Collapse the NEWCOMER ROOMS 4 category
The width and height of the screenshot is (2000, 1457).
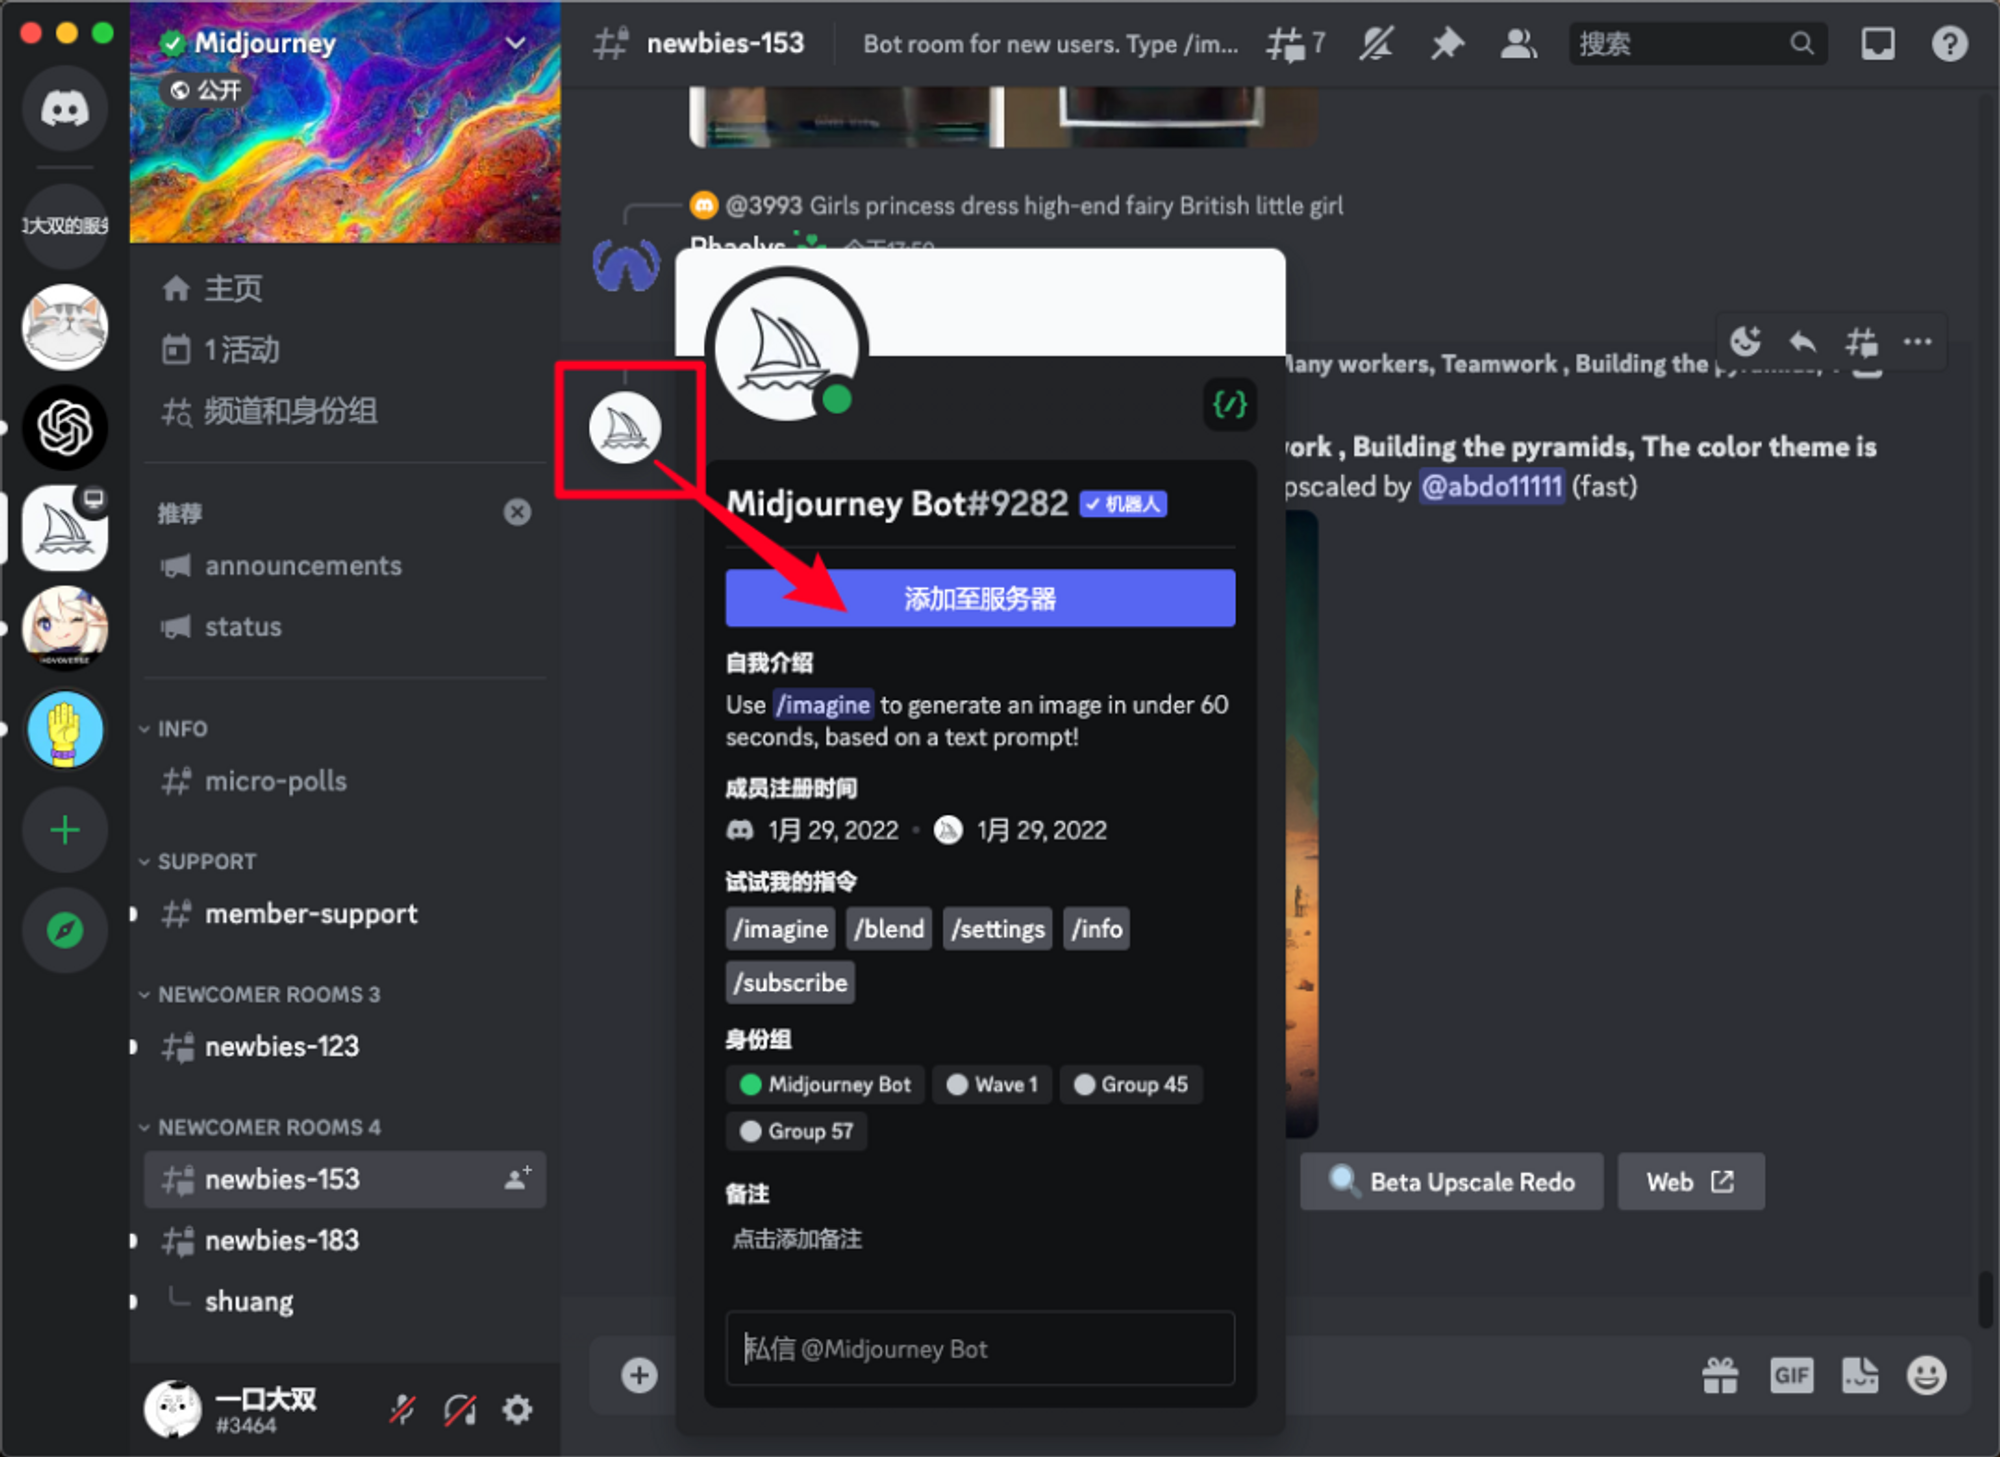click(268, 1127)
